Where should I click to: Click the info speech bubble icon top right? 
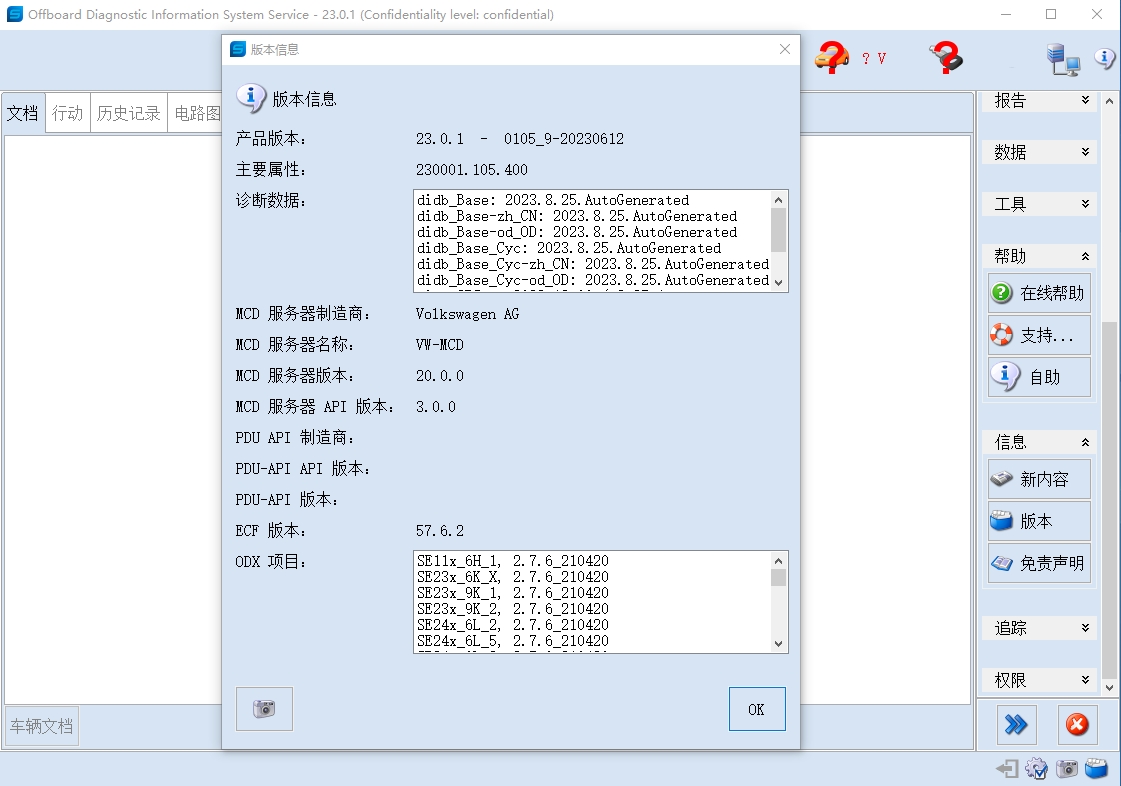click(x=1105, y=58)
